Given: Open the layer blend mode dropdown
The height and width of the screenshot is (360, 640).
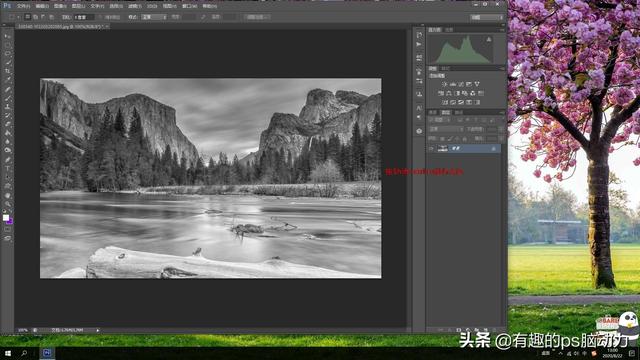Looking at the screenshot, I should click(x=446, y=129).
